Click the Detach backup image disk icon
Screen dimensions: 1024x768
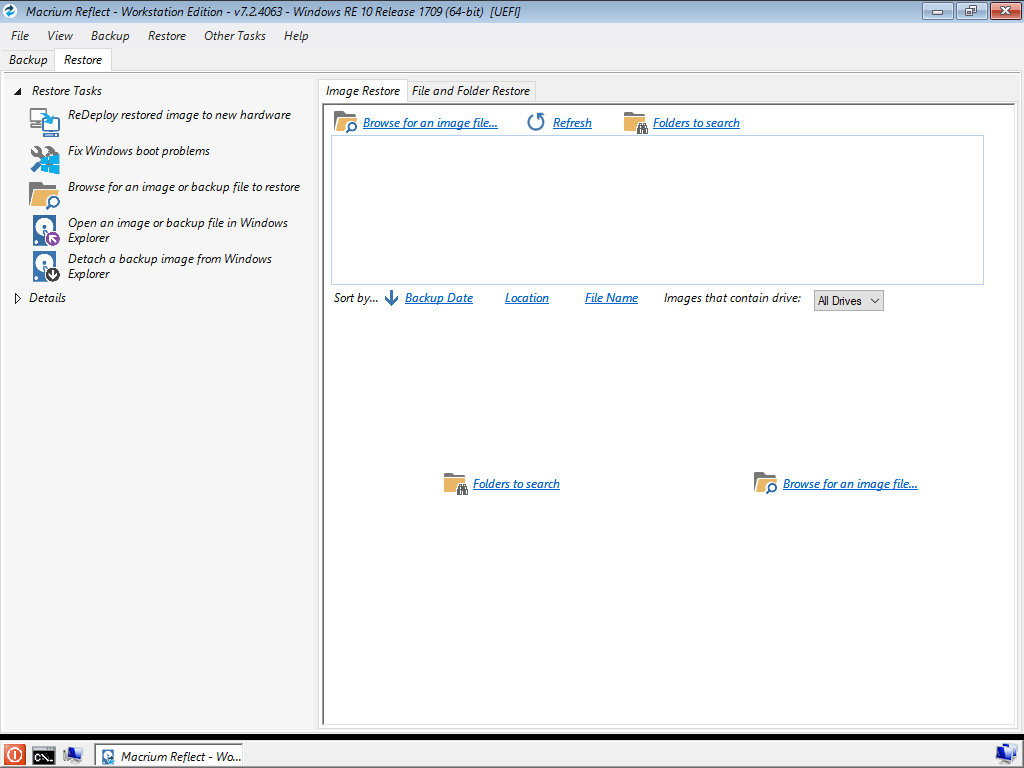(46, 266)
